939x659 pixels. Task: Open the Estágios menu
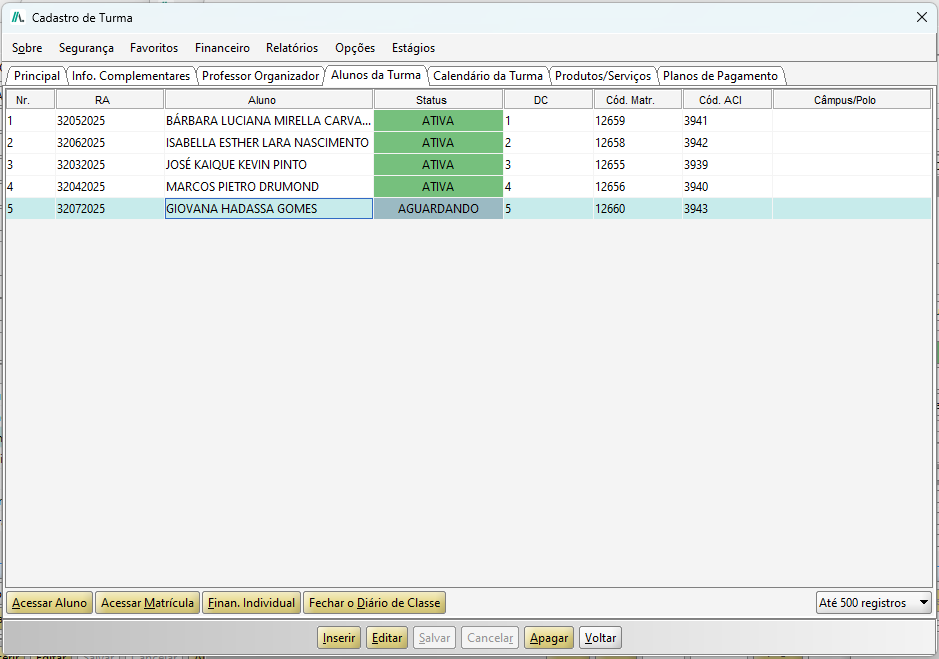413,48
